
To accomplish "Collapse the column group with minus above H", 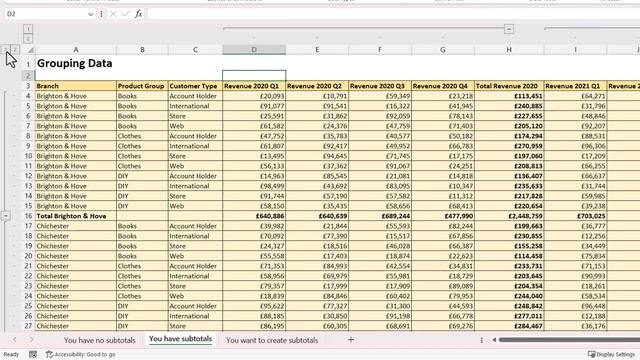I will click(509, 29).
